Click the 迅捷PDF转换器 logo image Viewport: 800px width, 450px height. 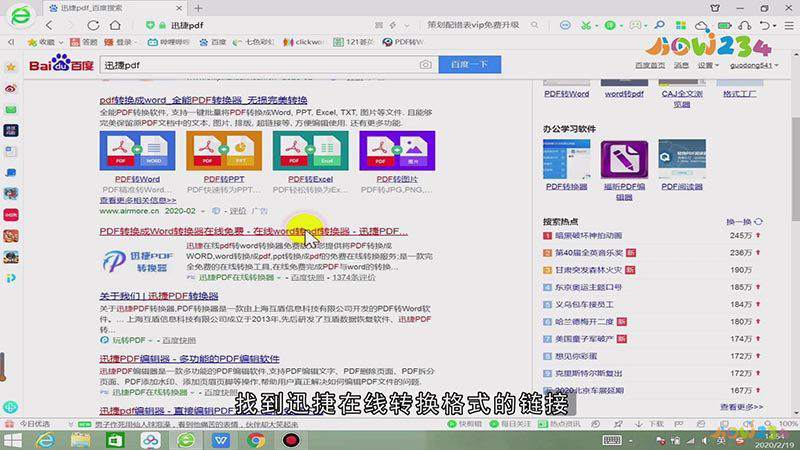point(138,261)
